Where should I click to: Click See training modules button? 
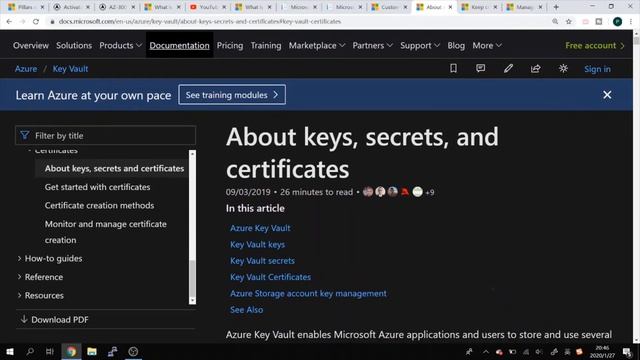pos(232,95)
